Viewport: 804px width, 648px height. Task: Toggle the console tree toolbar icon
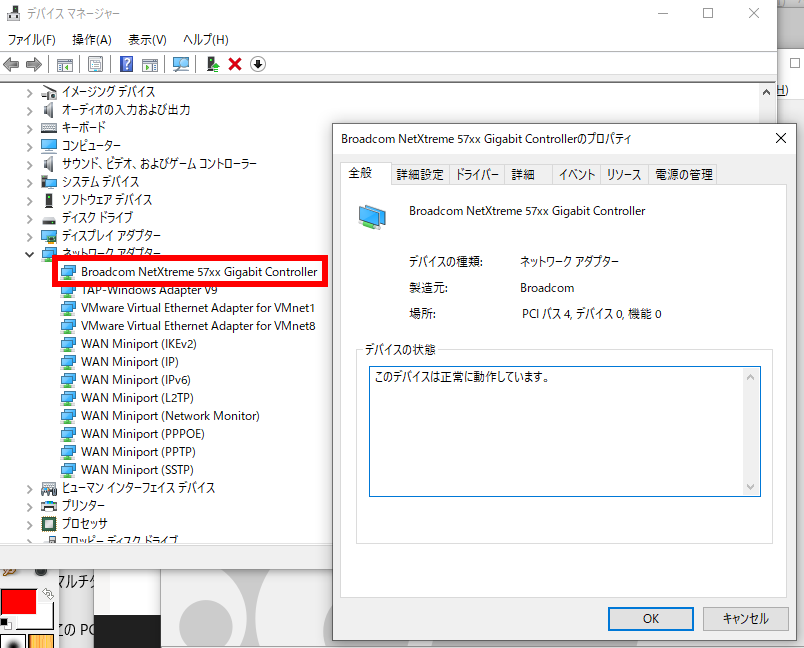65,65
